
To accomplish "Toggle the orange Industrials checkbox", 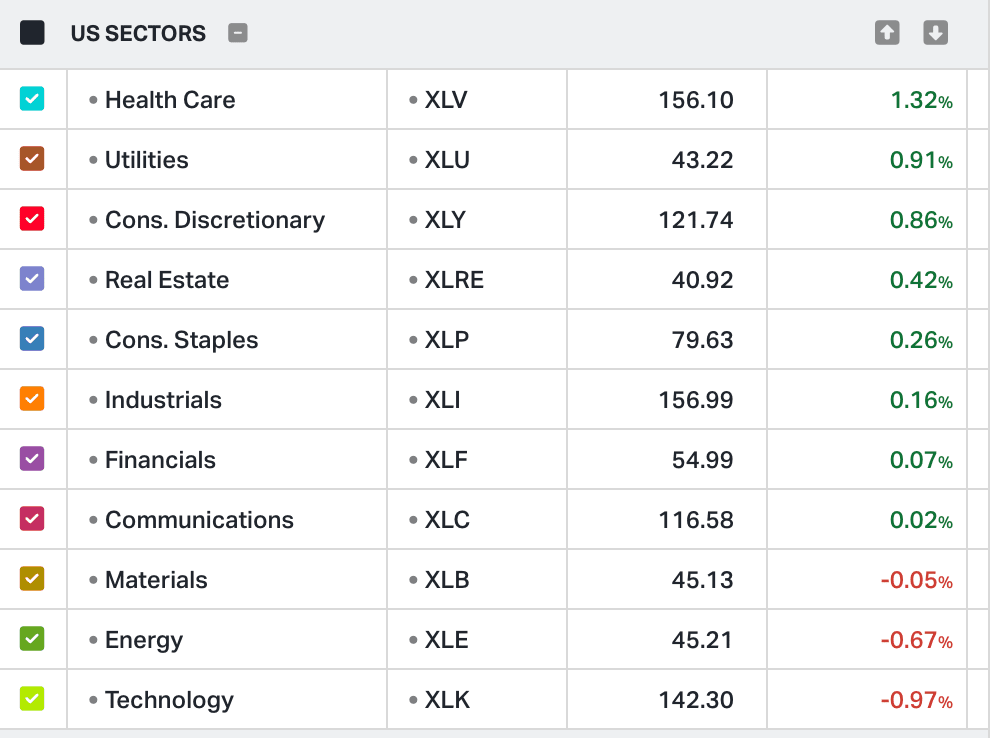I will point(32,399).
